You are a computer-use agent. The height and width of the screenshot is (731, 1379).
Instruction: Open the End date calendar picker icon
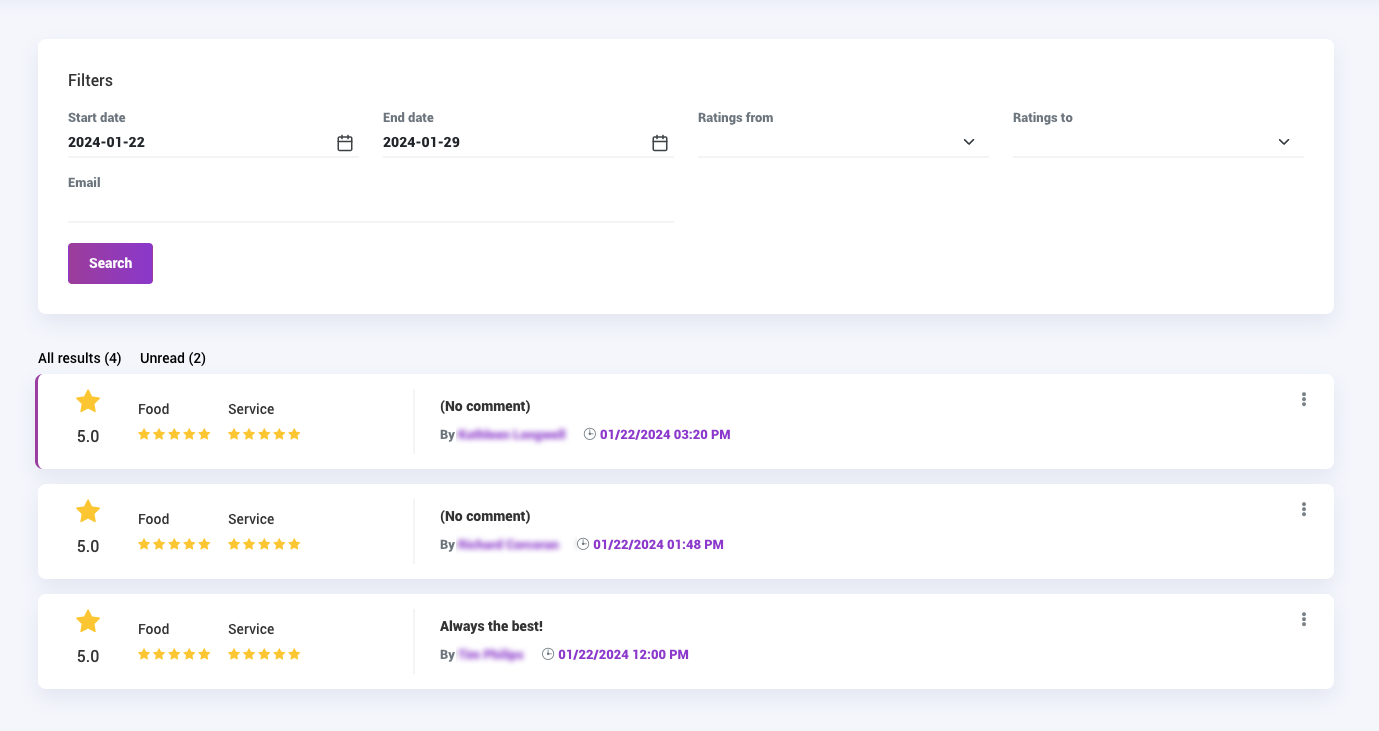pos(660,143)
